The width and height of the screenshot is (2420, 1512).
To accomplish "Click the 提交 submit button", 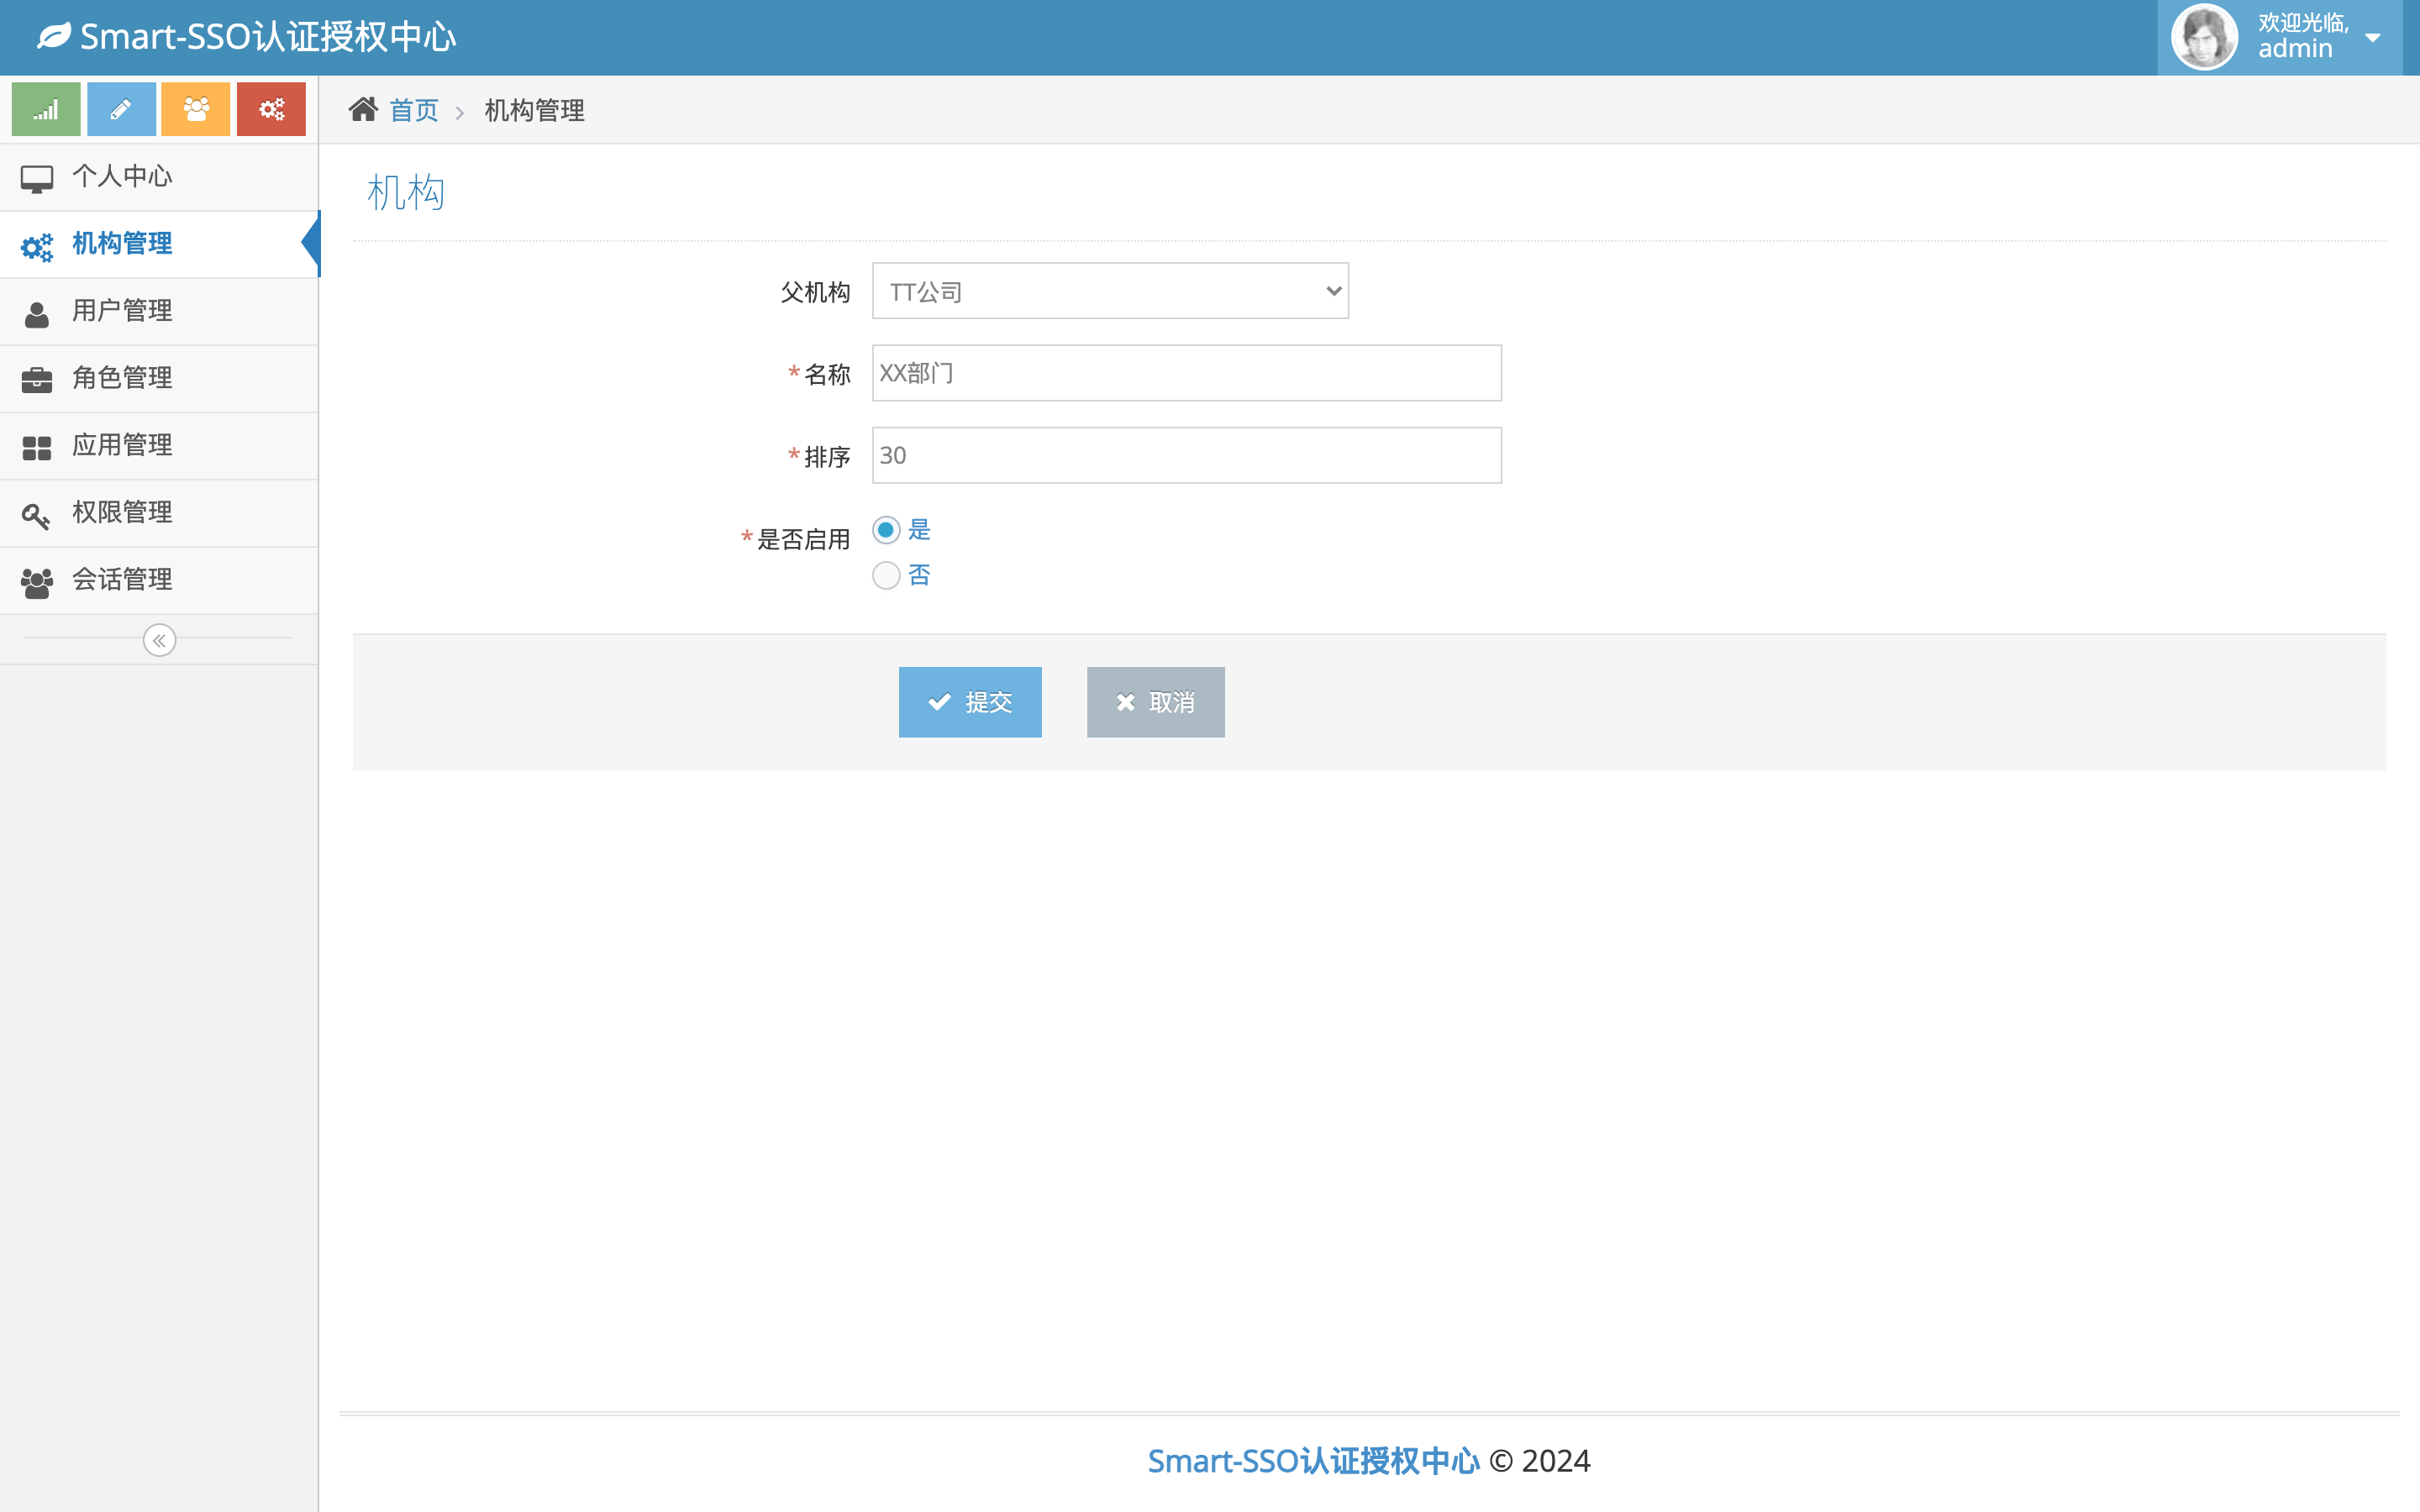I will [x=970, y=702].
